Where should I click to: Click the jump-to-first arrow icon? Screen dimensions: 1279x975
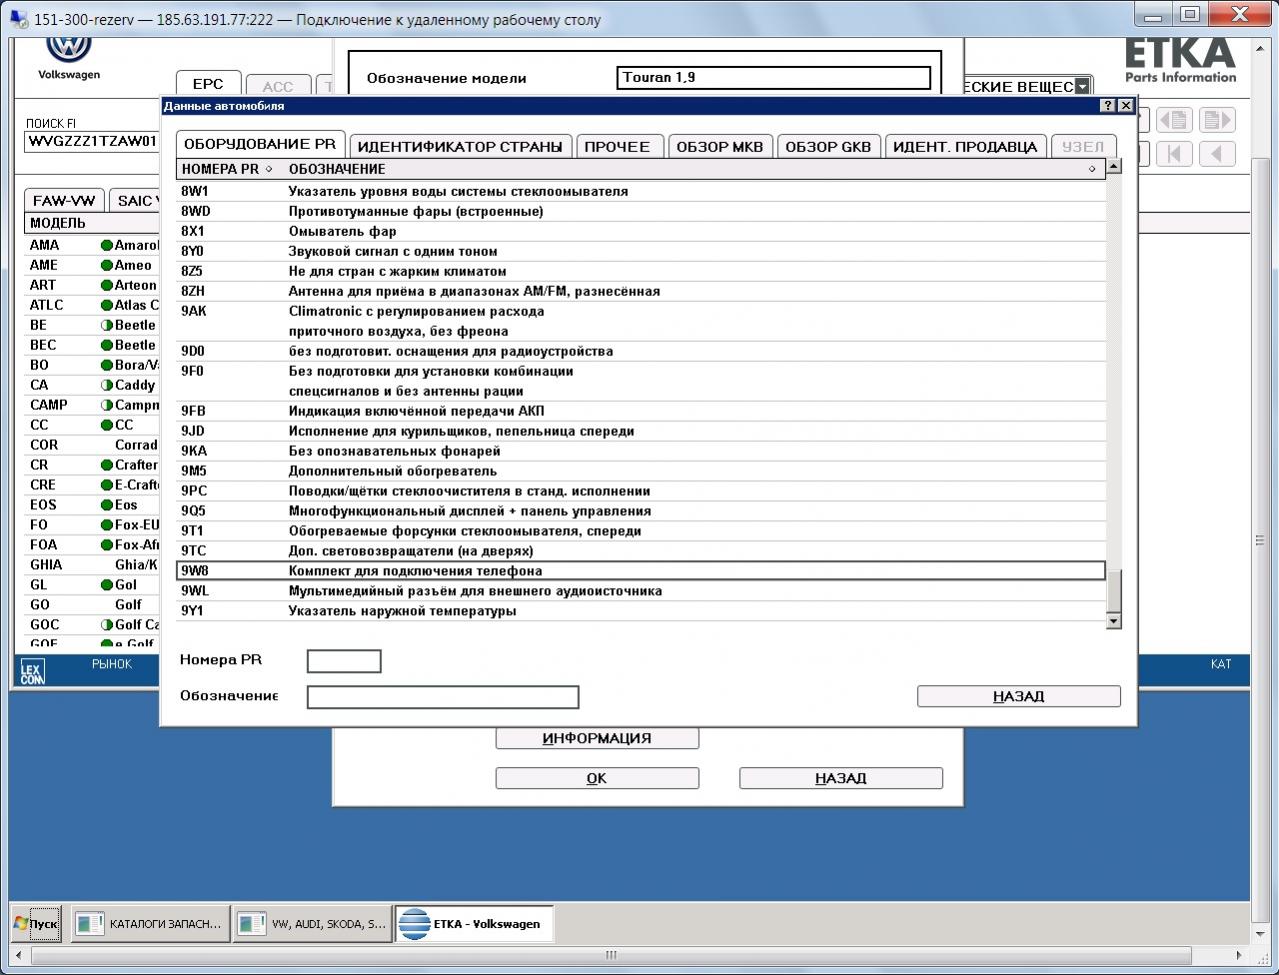(x=1175, y=154)
